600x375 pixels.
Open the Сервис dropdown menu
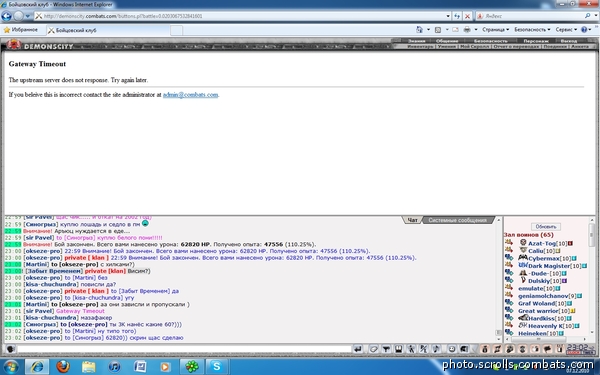[566, 29]
